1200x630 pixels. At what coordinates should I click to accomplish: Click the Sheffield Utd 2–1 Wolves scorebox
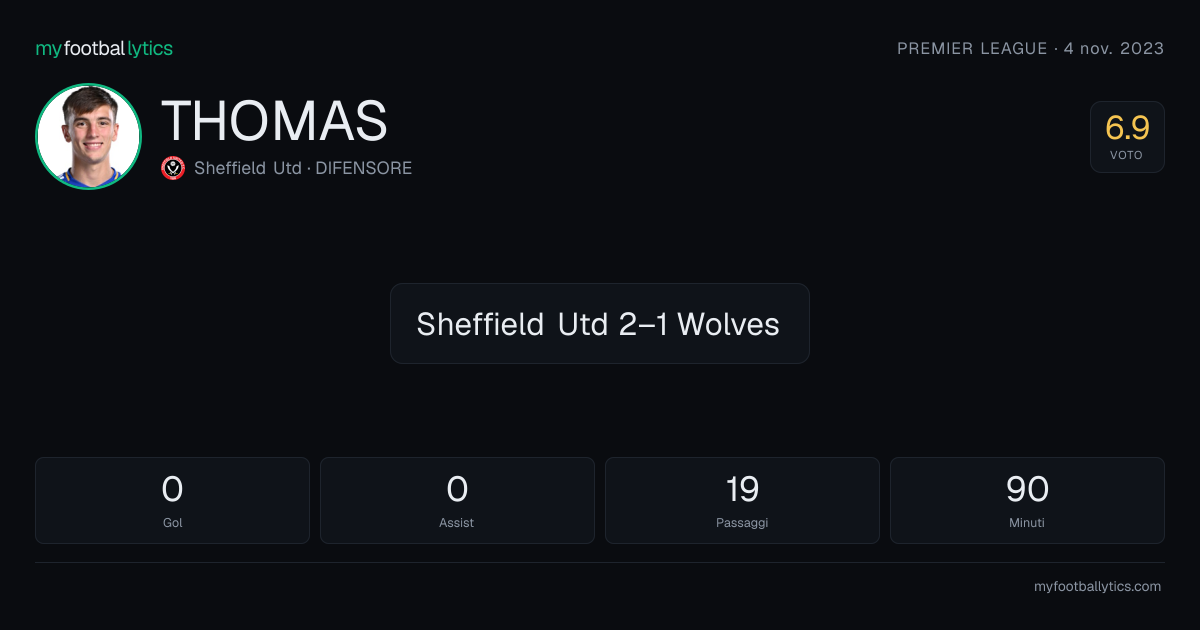click(x=599, y=323)
